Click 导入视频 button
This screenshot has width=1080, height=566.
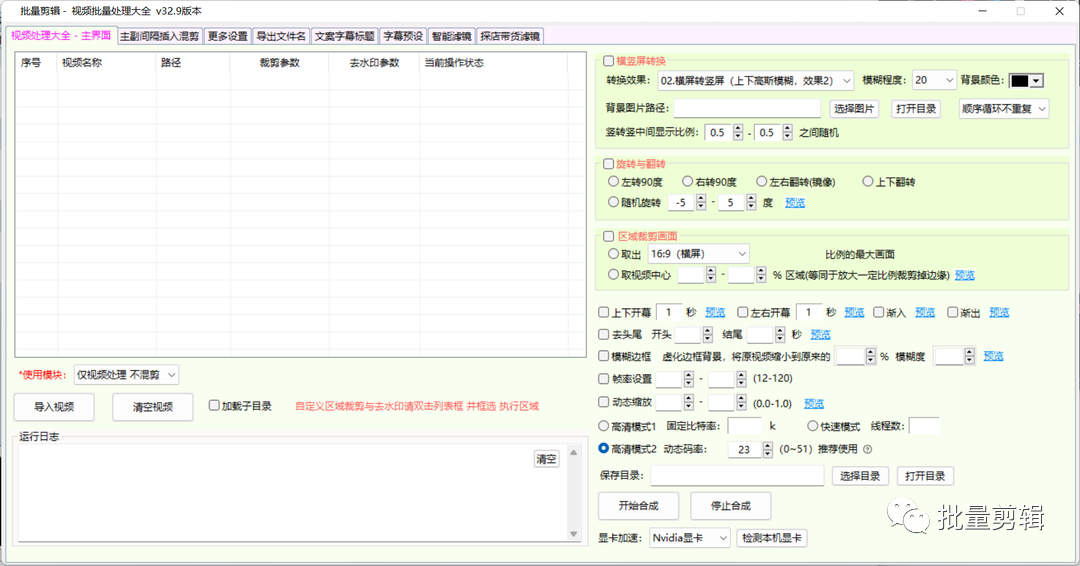click(x=54, y=407)
